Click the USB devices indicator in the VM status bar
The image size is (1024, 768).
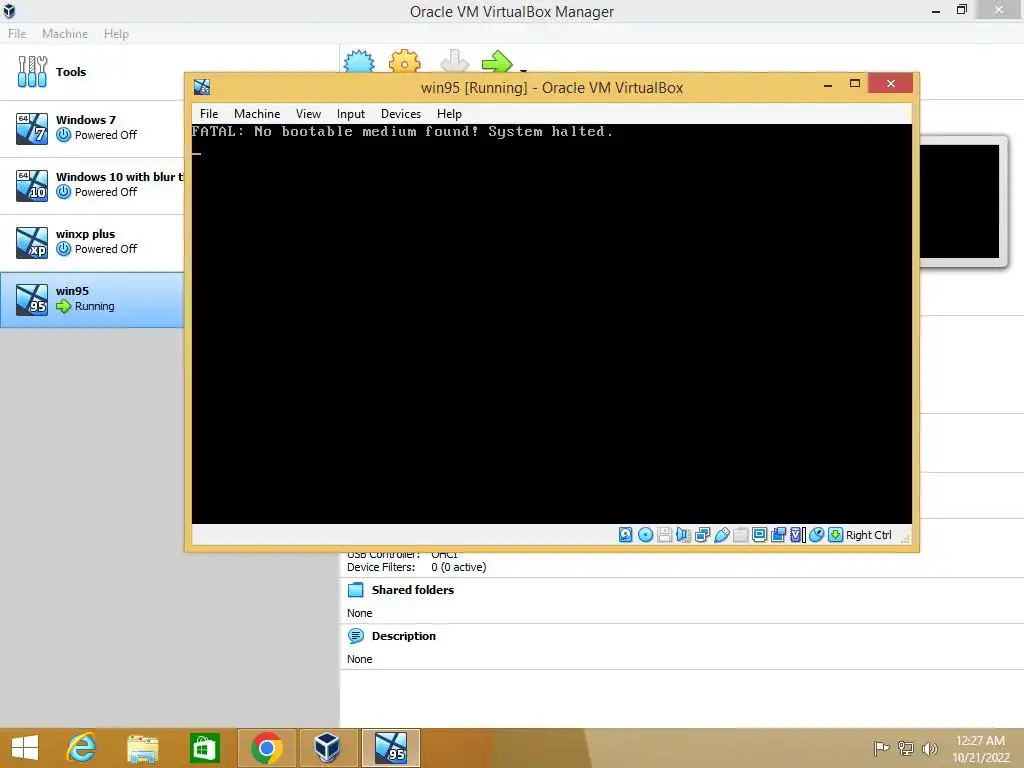[722, 535]
